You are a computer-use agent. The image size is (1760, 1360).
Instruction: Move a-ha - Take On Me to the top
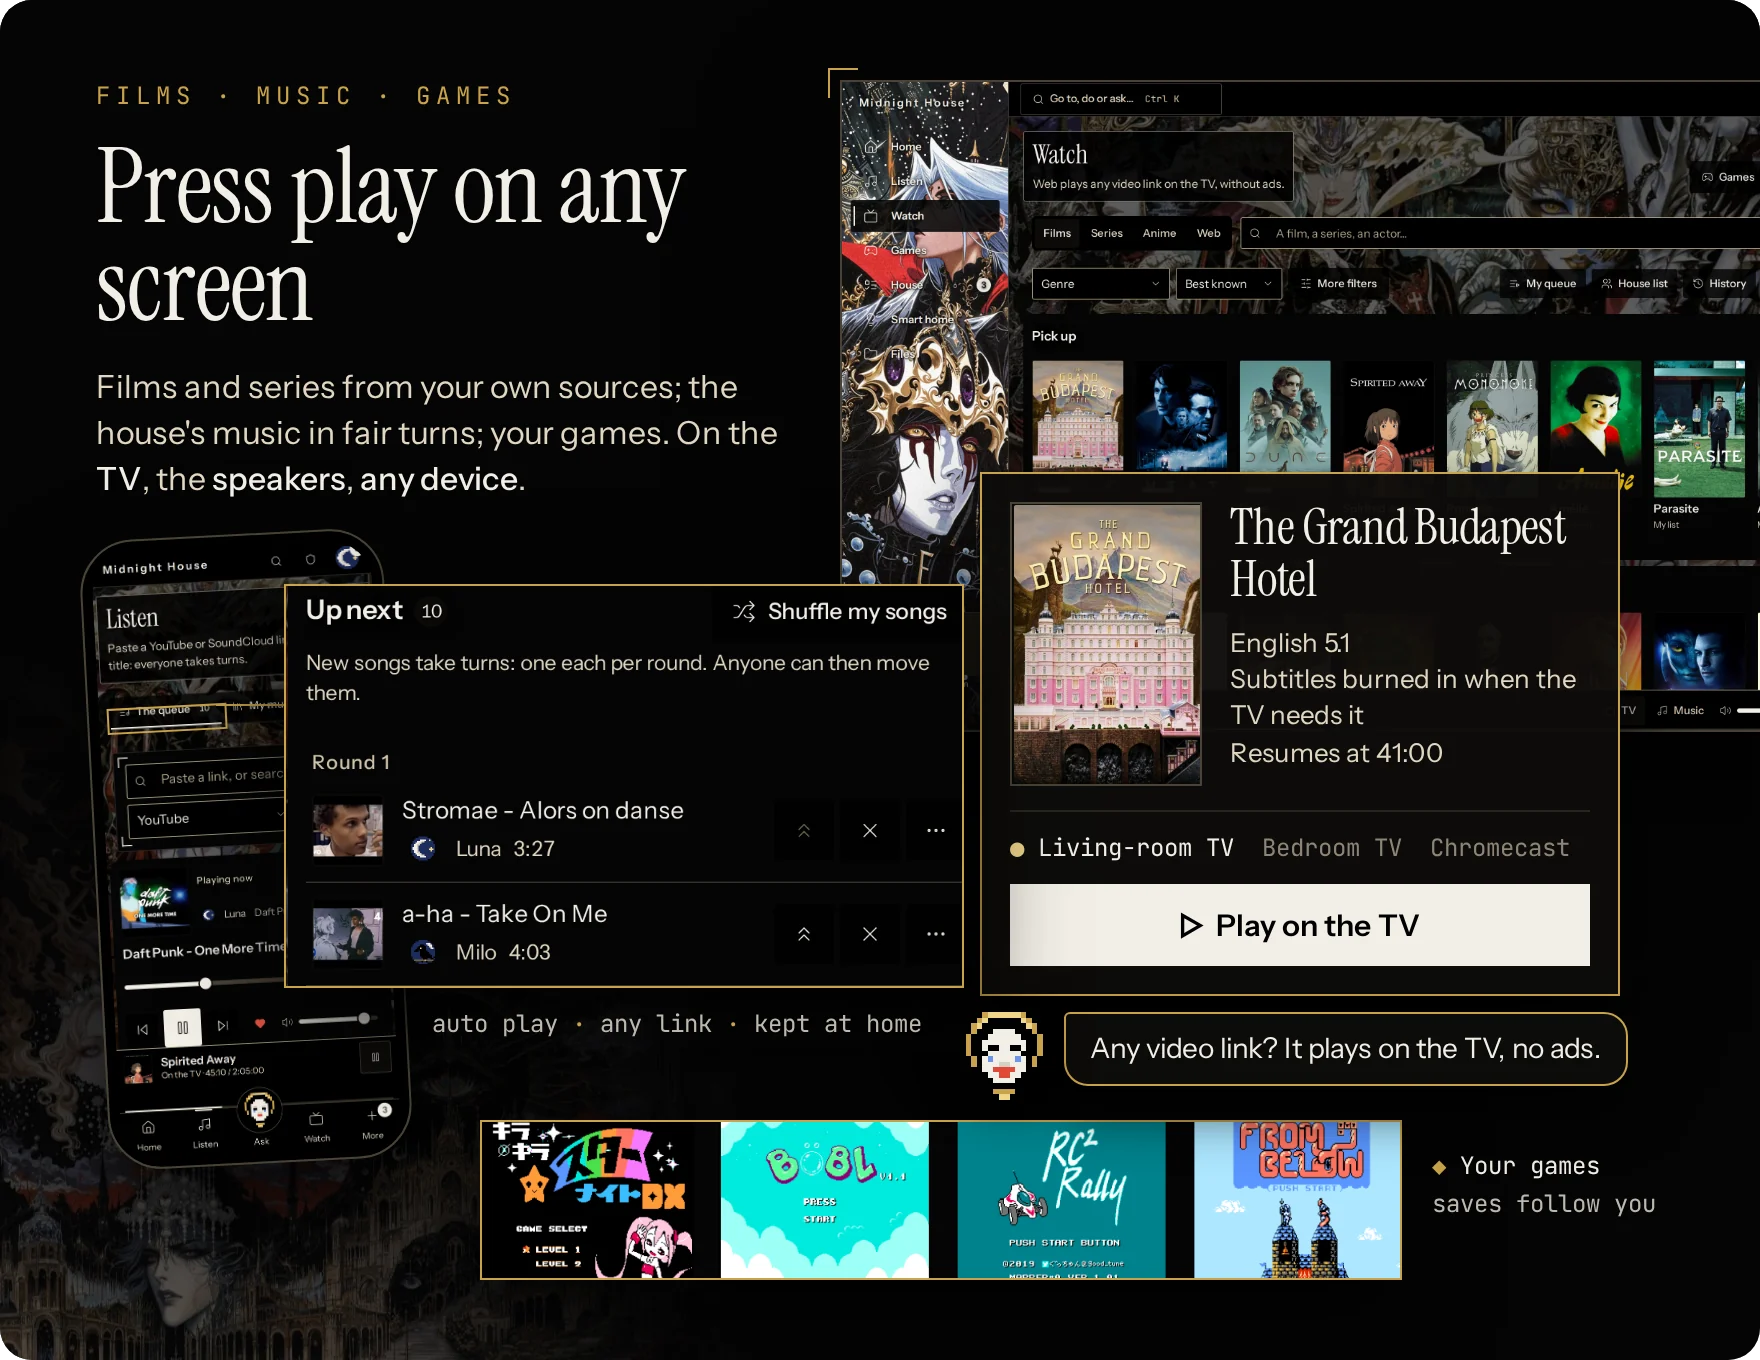point(804,934)
